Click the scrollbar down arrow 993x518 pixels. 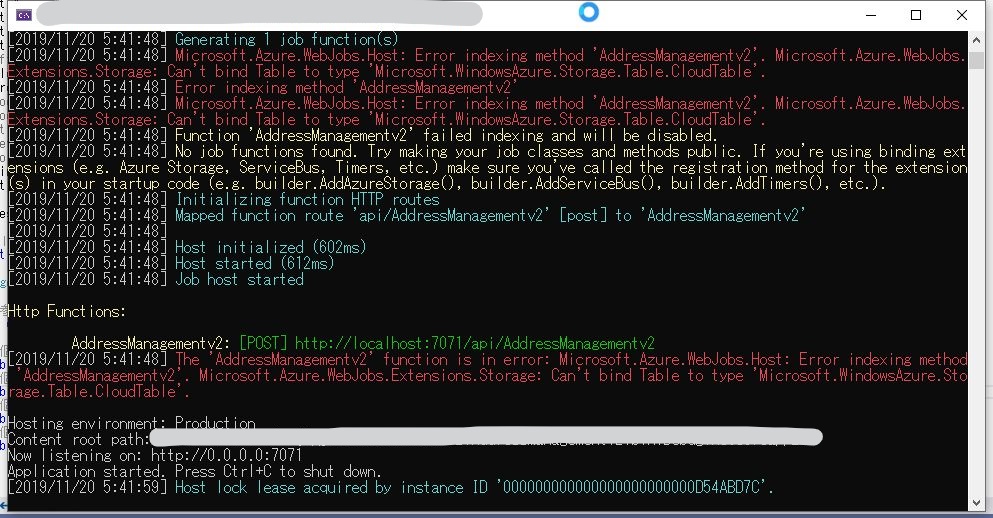tap(976, 503)
